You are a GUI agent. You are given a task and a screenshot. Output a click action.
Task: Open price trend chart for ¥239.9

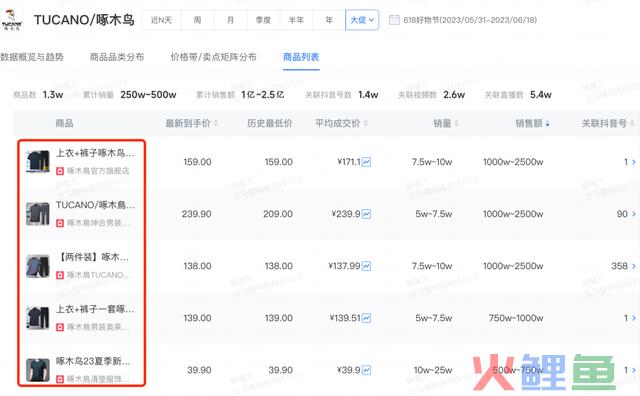367,214
